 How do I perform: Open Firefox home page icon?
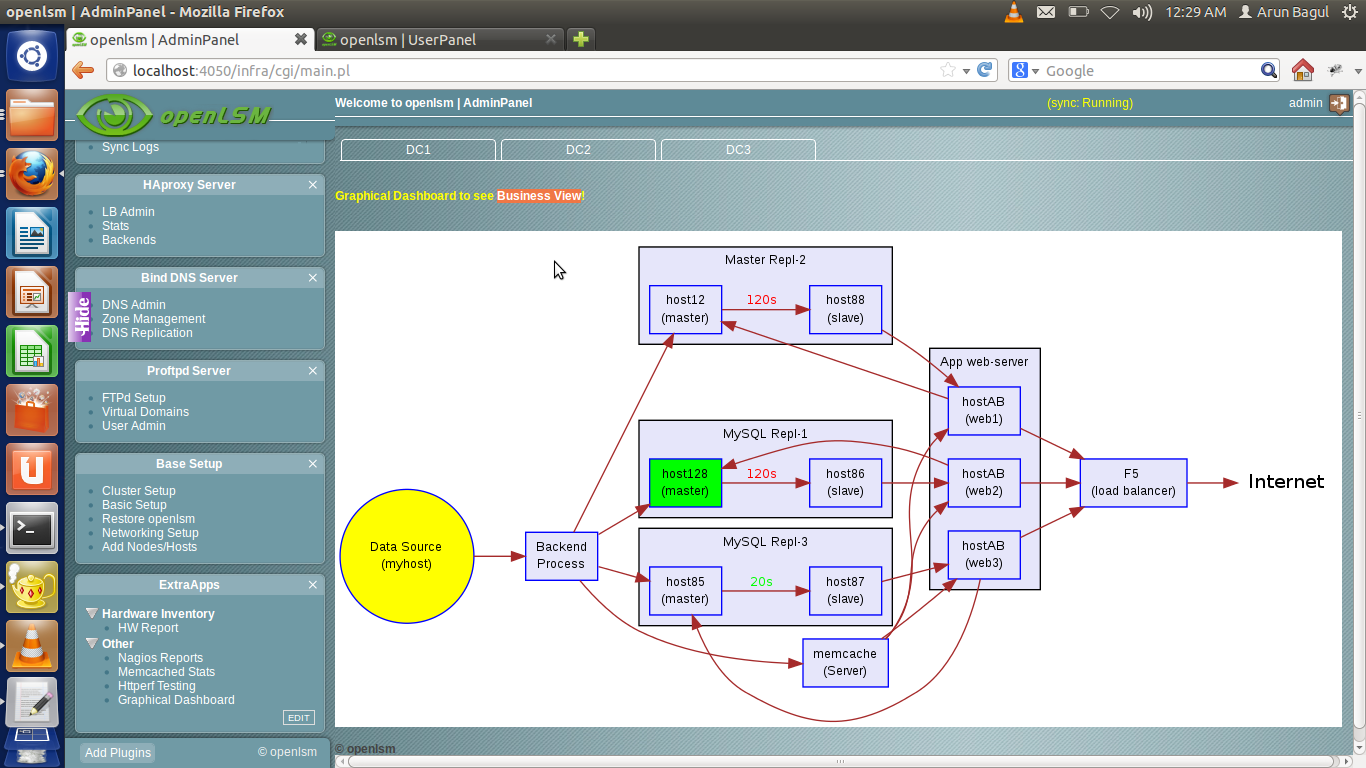pyautogui.click(x=1302, y=70)
